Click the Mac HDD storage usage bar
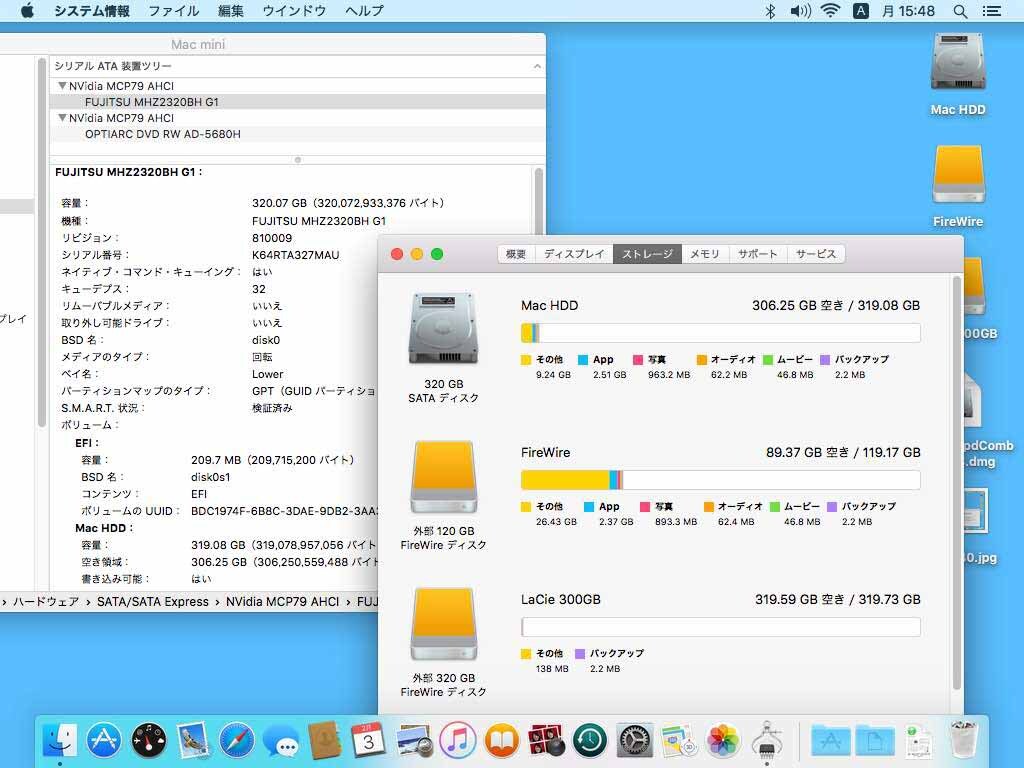 coord(720,333)
